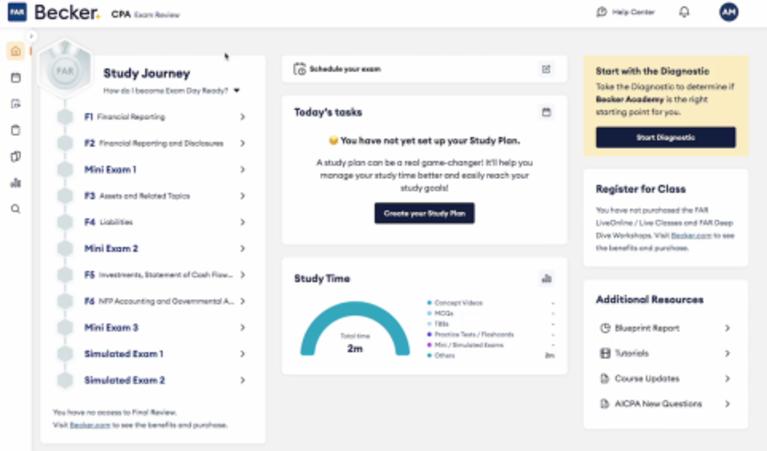Click the home icon in left sidebar
The height and width of the screenshot is (451, 767).
click(15, 51)
